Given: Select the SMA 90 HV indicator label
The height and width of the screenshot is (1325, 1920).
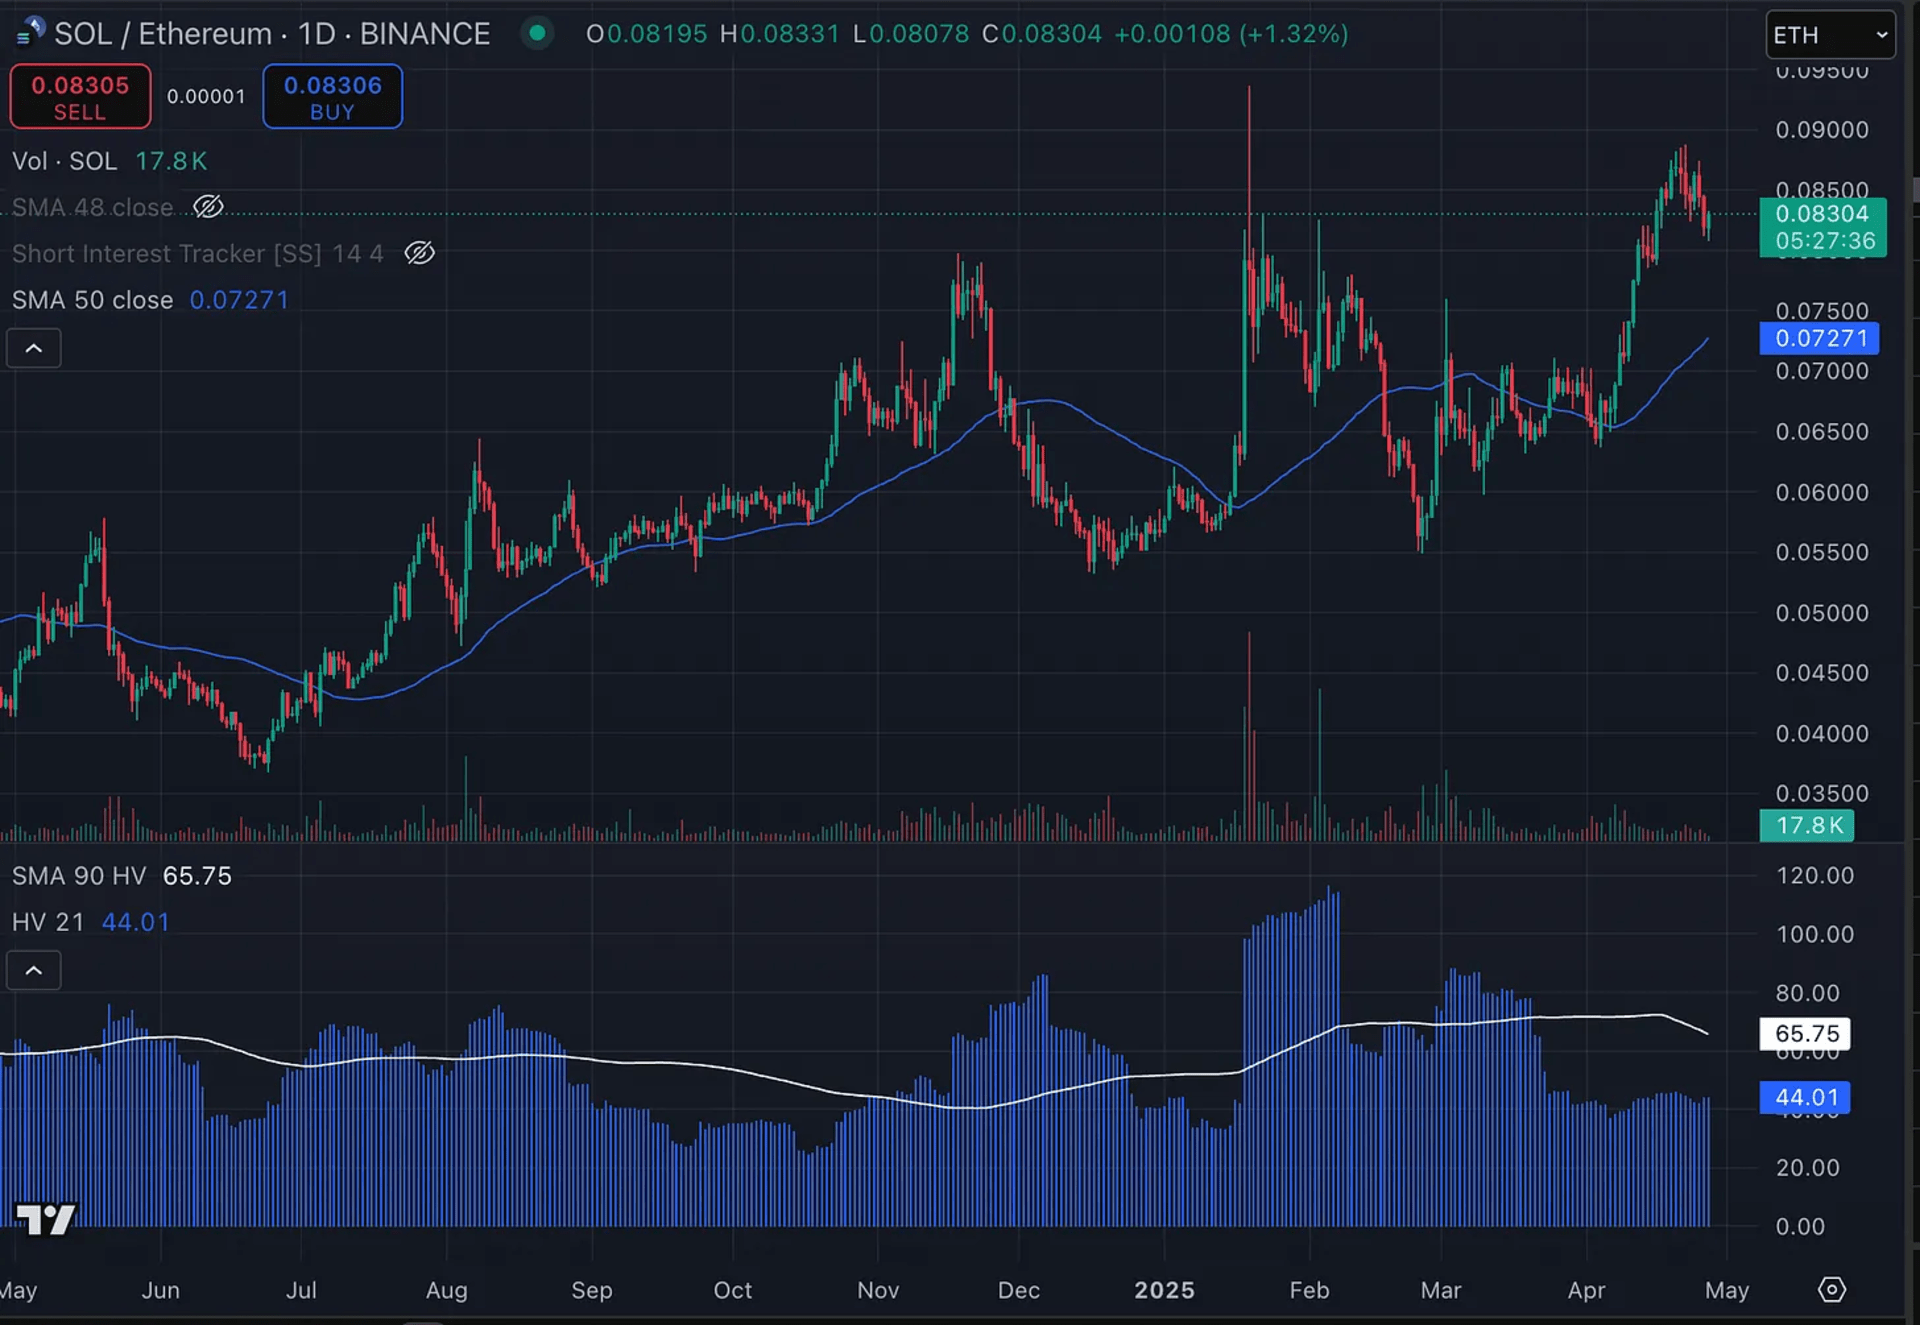Looking at the screenshot, I should coord(79,876).
